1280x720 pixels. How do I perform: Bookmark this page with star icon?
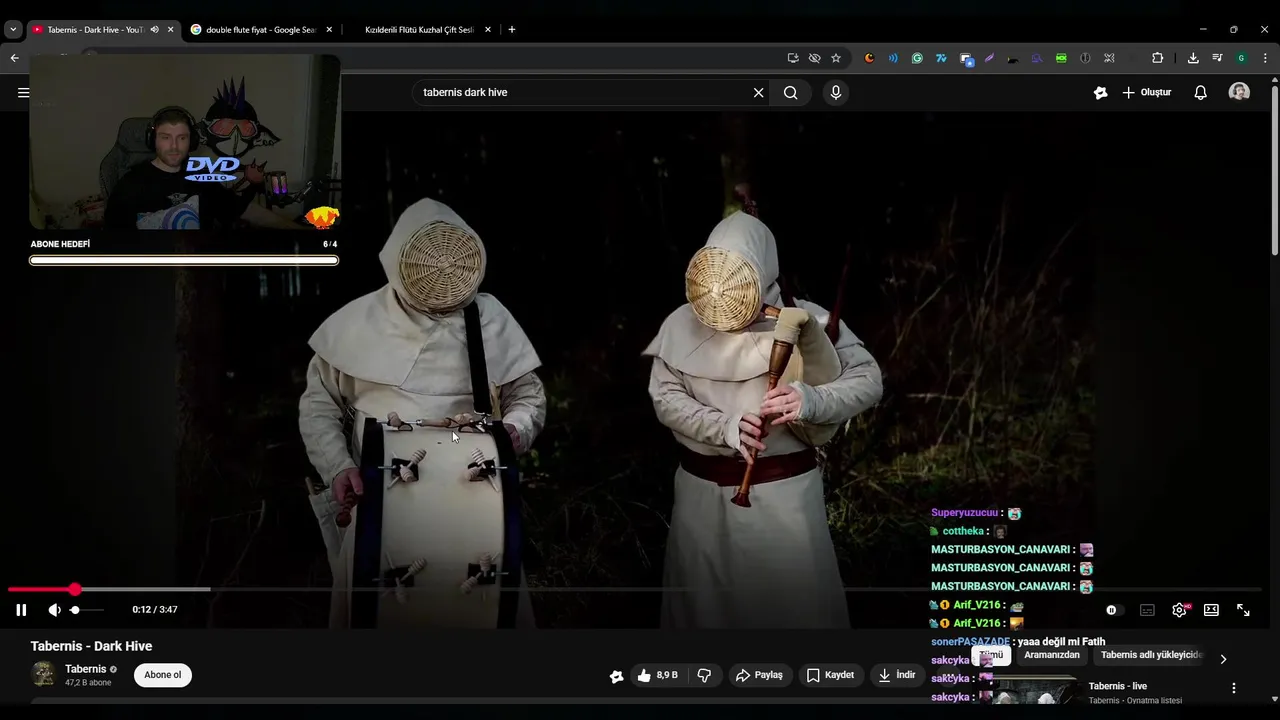pyautogui.click(x=836, y=58)
